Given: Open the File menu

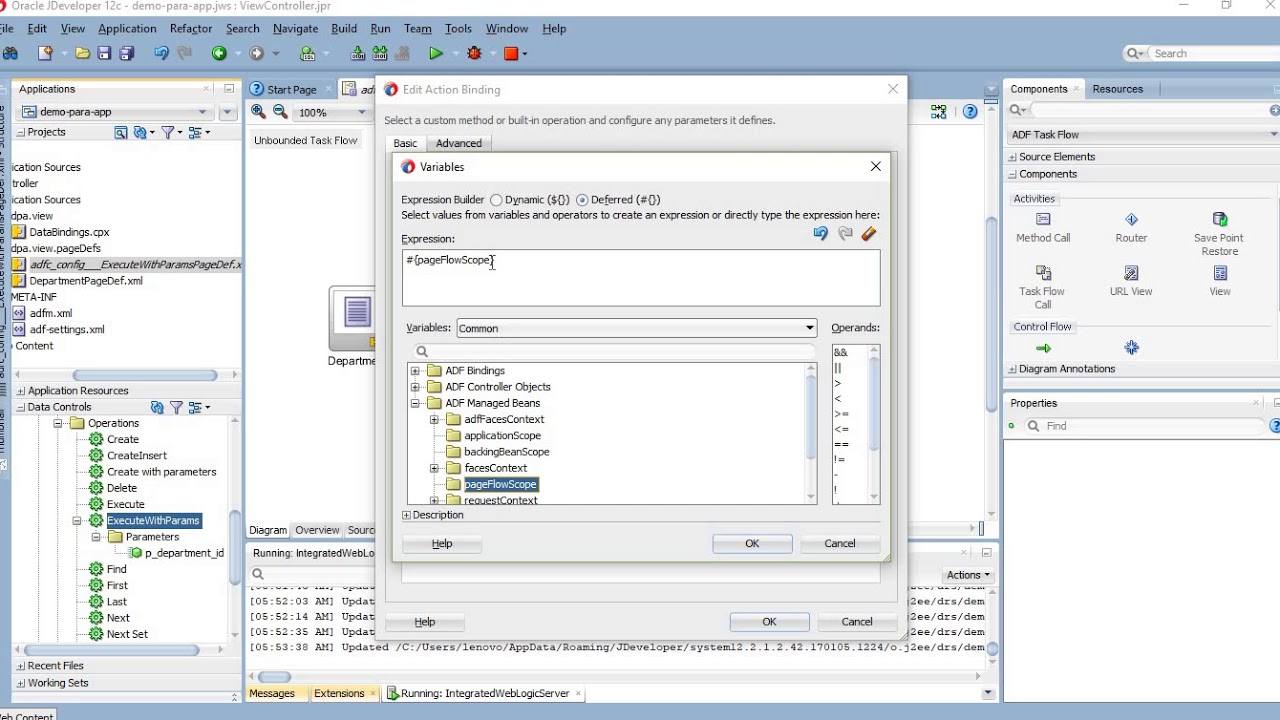Looking at the screenshot, I should pyautogui.click(x=9, y=29).
